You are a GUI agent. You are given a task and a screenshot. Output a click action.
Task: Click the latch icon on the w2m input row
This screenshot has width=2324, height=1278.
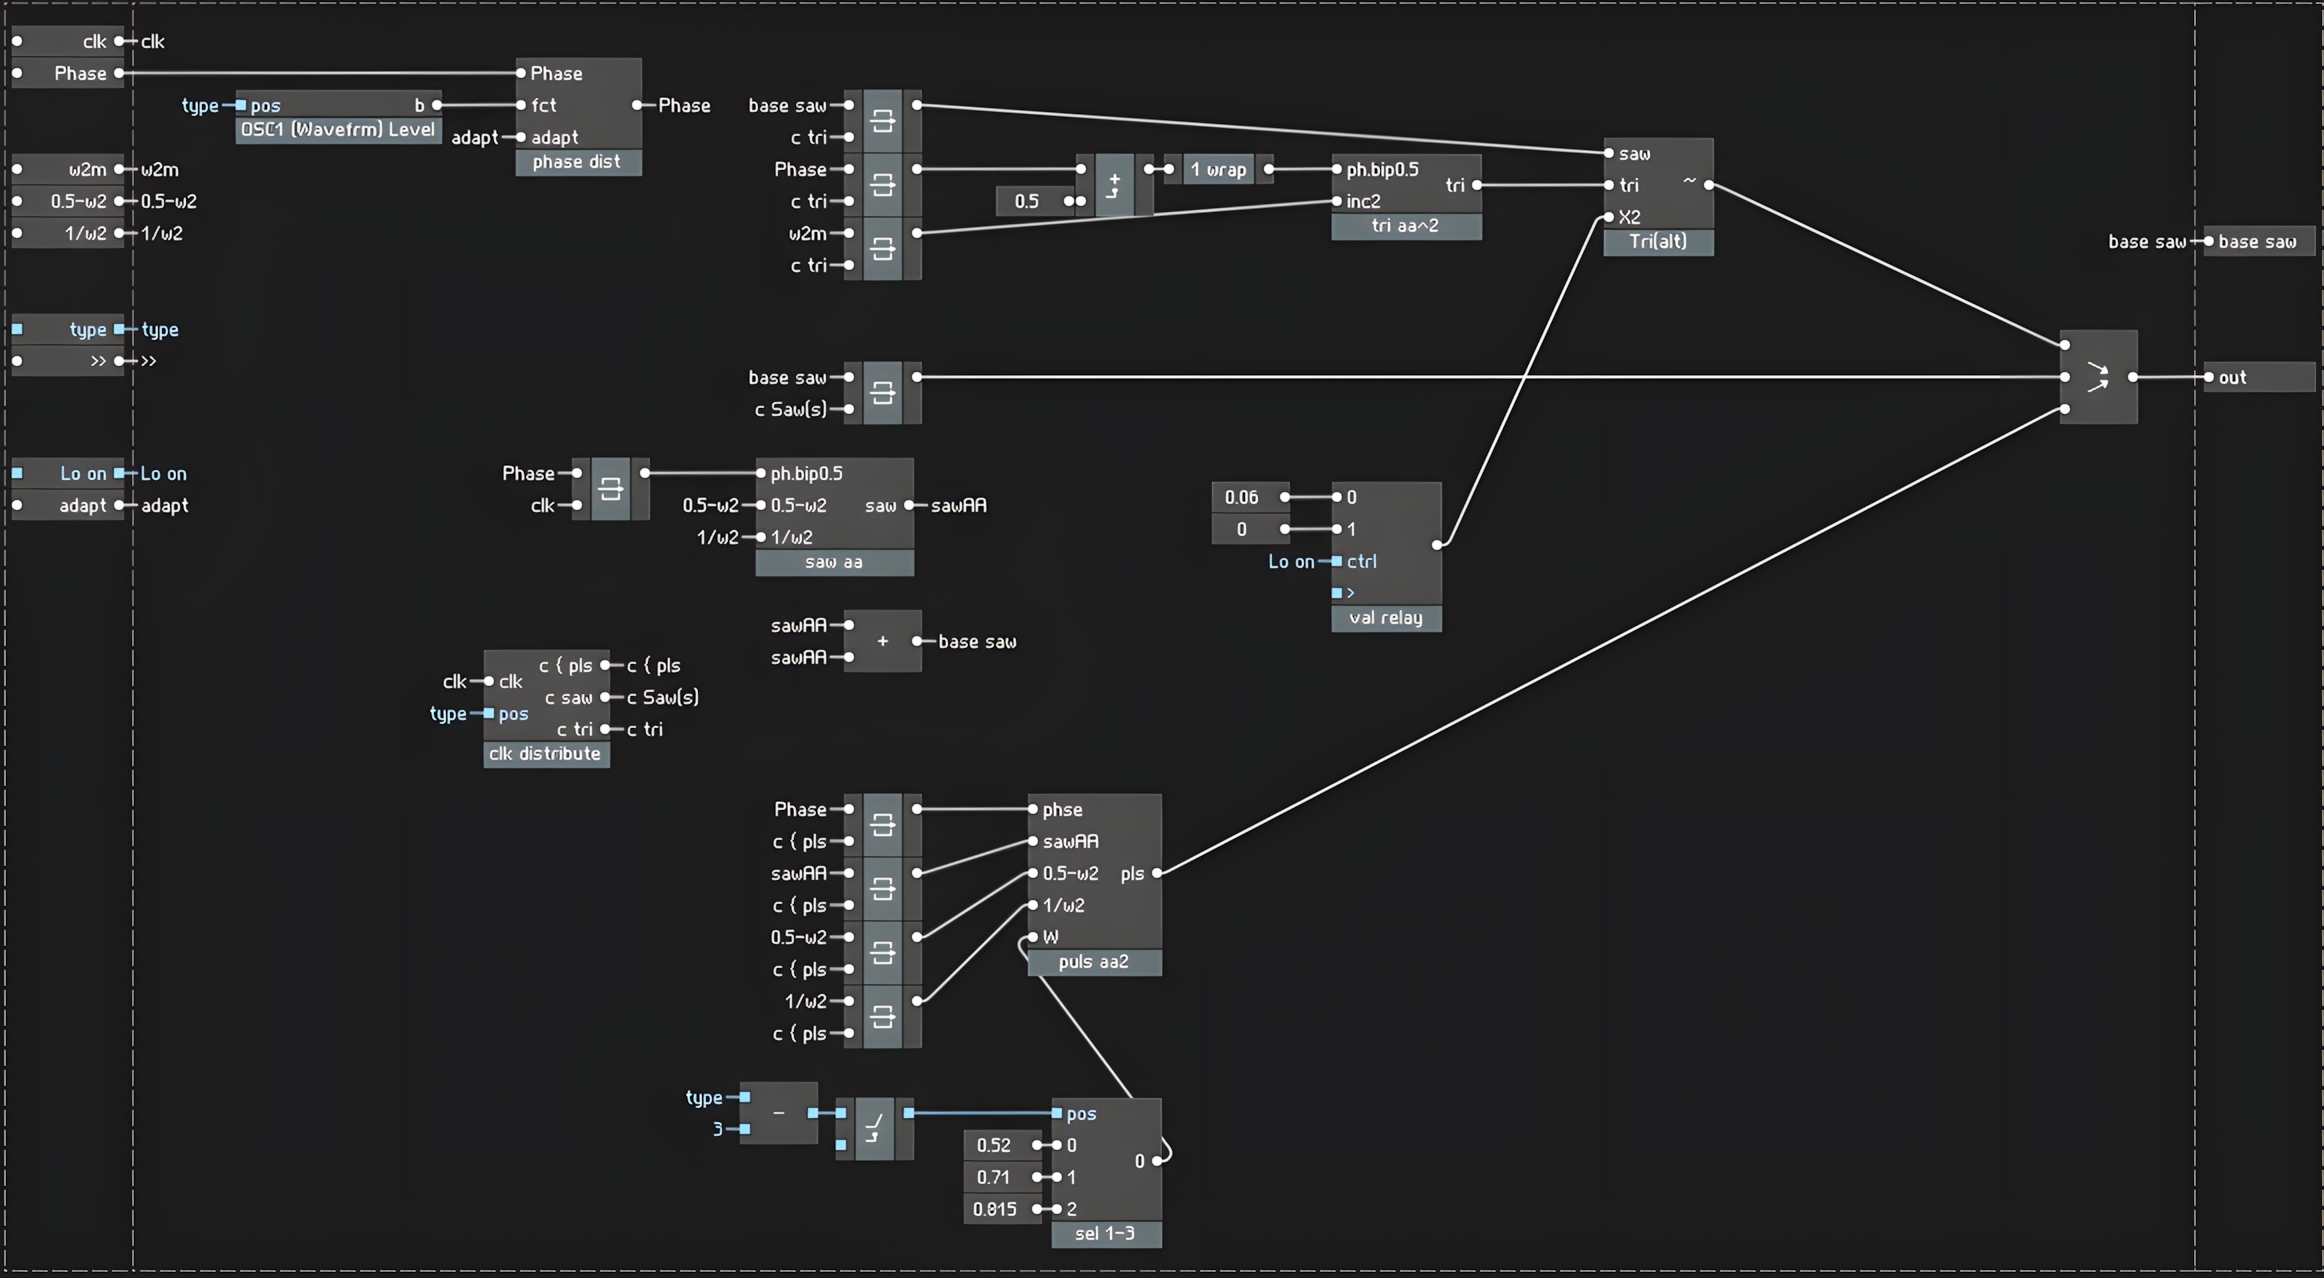884,249
